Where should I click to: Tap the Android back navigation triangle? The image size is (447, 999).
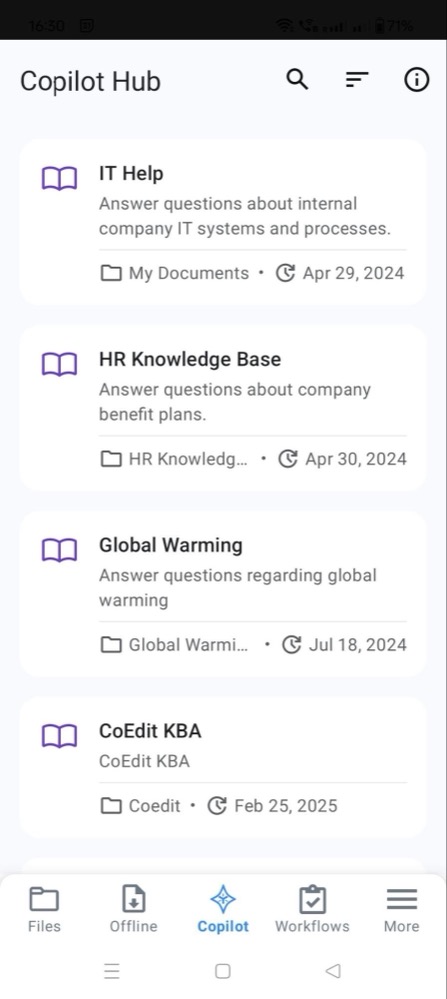tap(333, 971)
